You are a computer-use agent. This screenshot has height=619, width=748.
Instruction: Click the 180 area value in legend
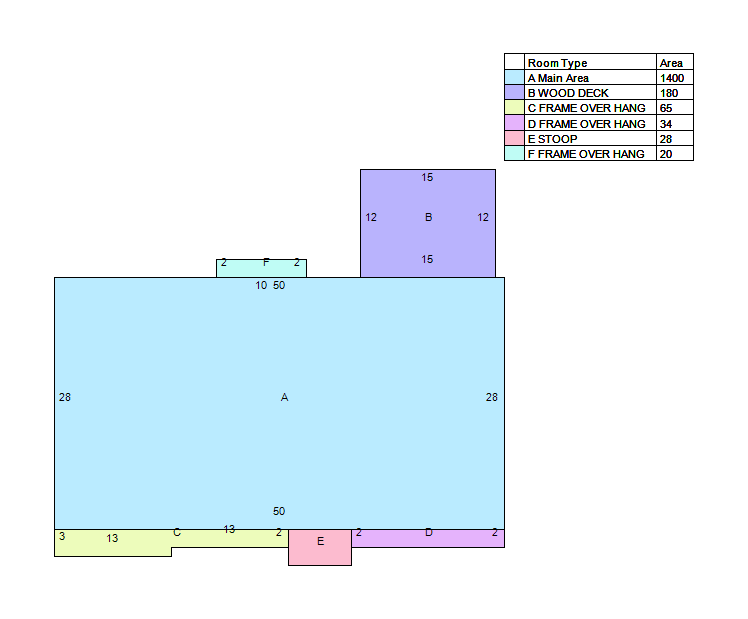tap(669, 93)
